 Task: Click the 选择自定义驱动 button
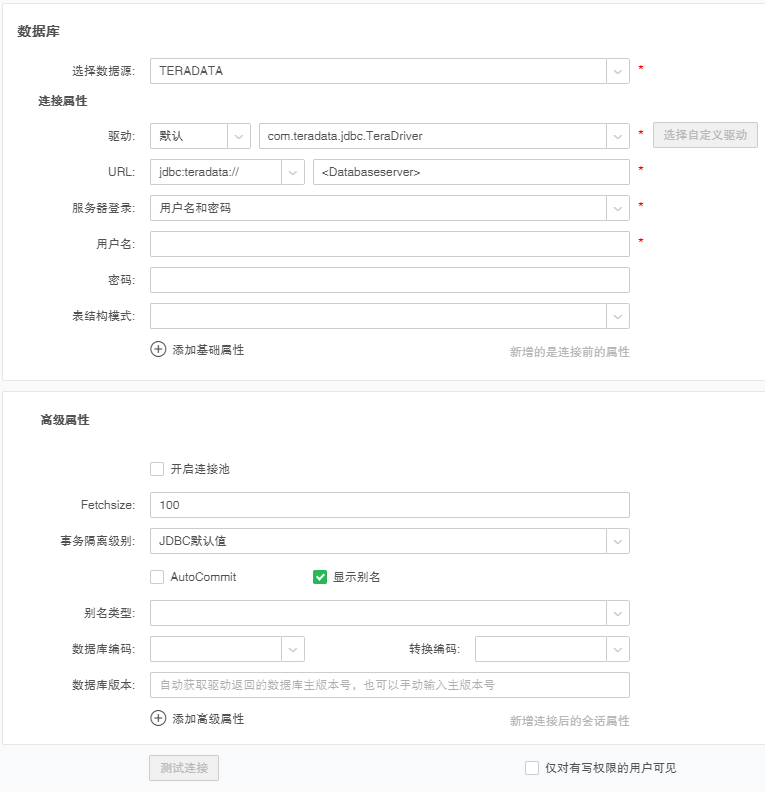point(705,135)
